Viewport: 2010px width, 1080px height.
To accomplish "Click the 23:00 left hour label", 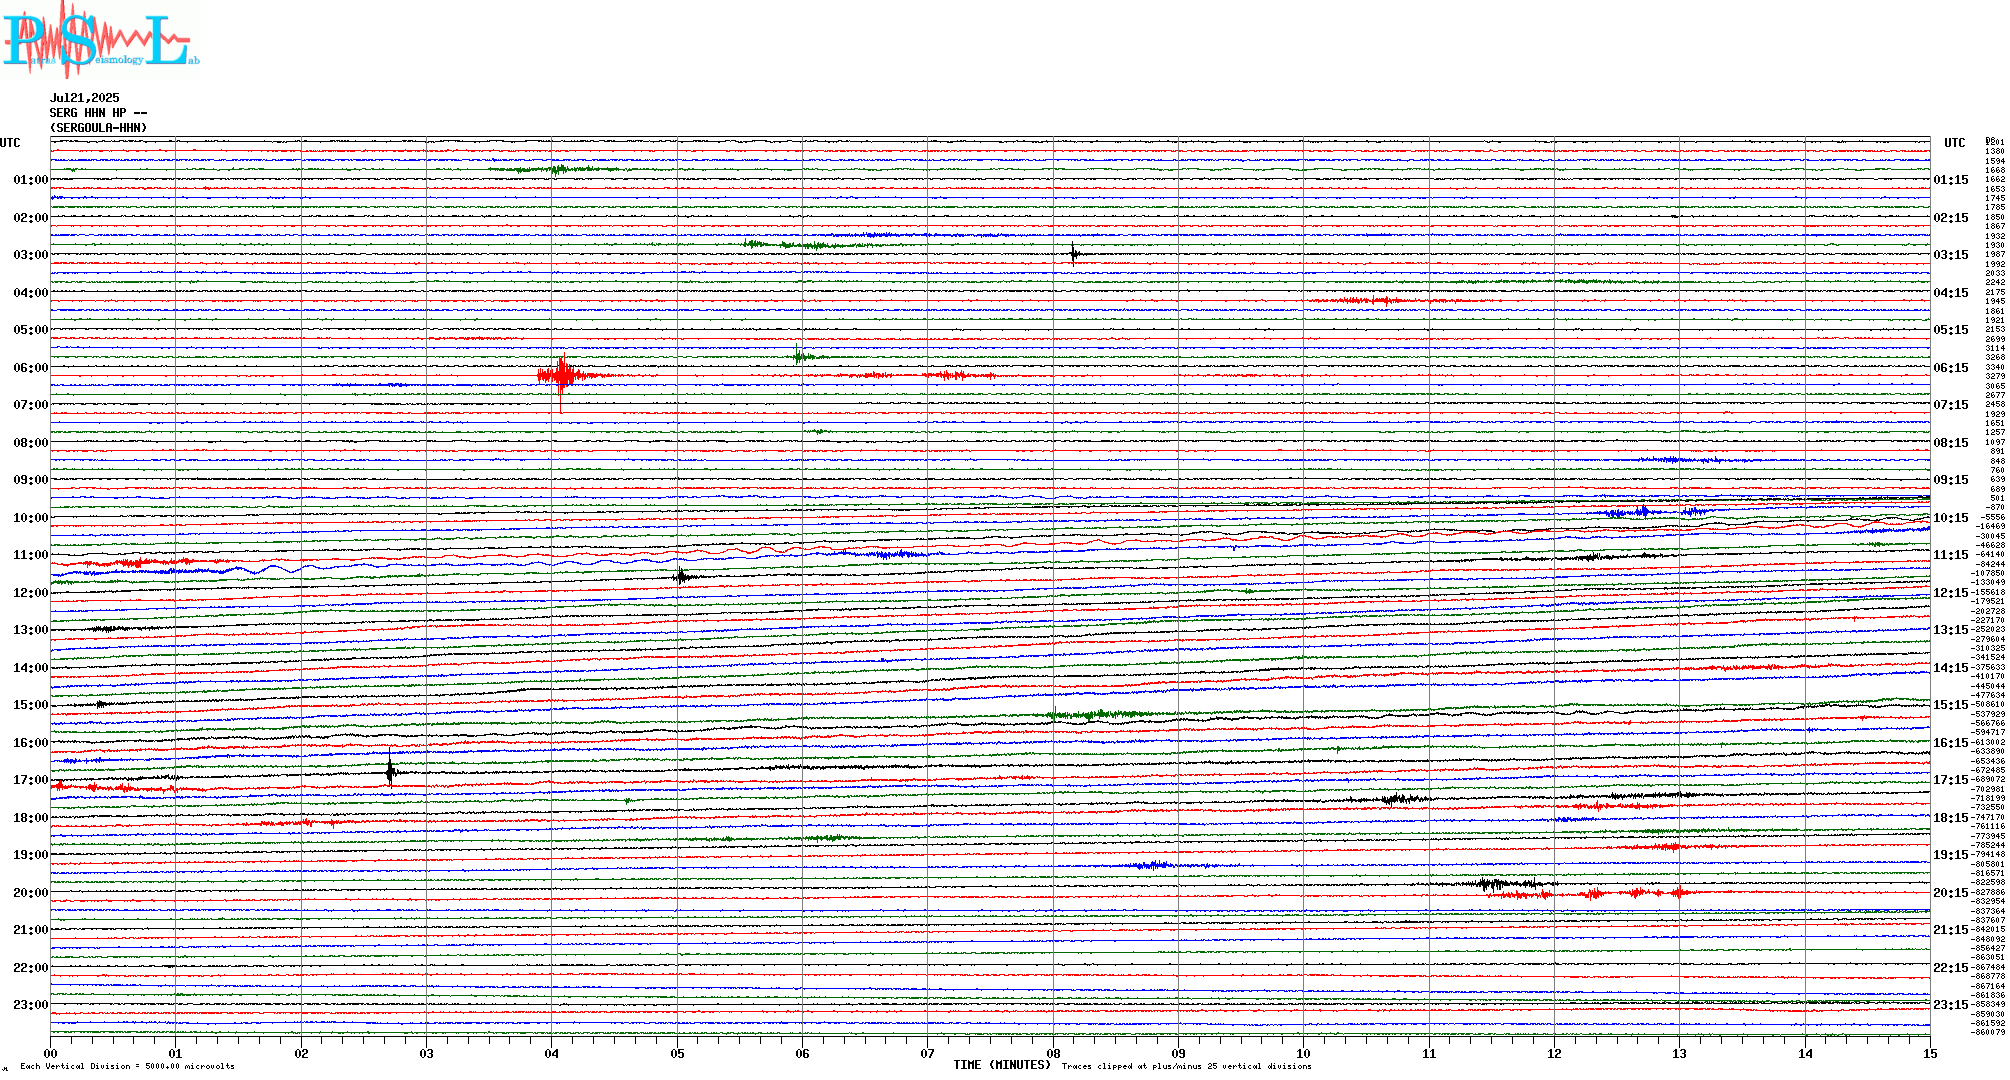I will click(x=31, y=1005).
